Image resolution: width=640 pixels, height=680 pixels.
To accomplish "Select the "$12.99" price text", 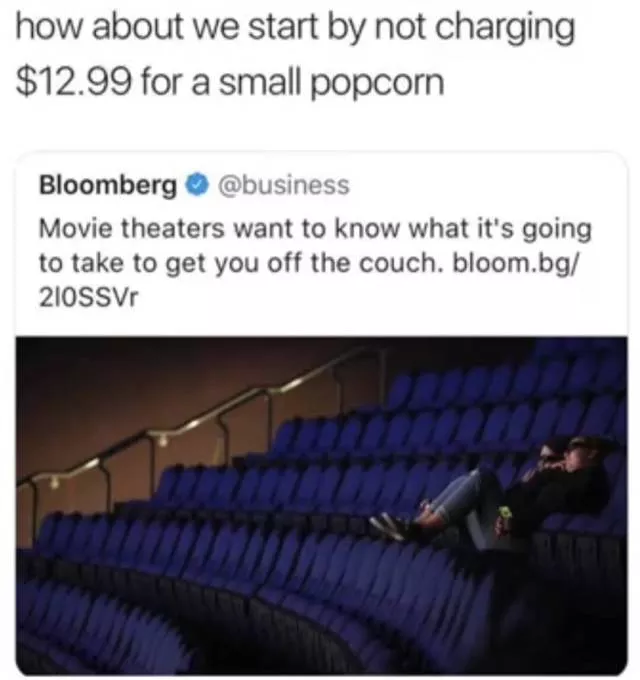I will [73, 82].
